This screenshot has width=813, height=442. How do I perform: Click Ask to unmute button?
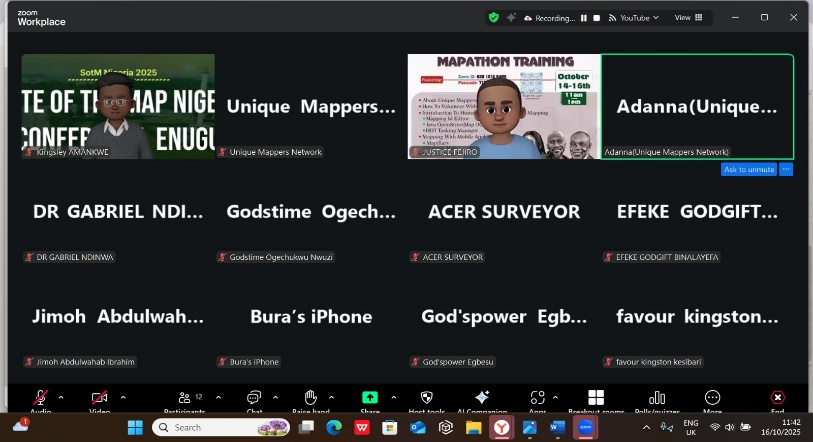coord(748,169)
